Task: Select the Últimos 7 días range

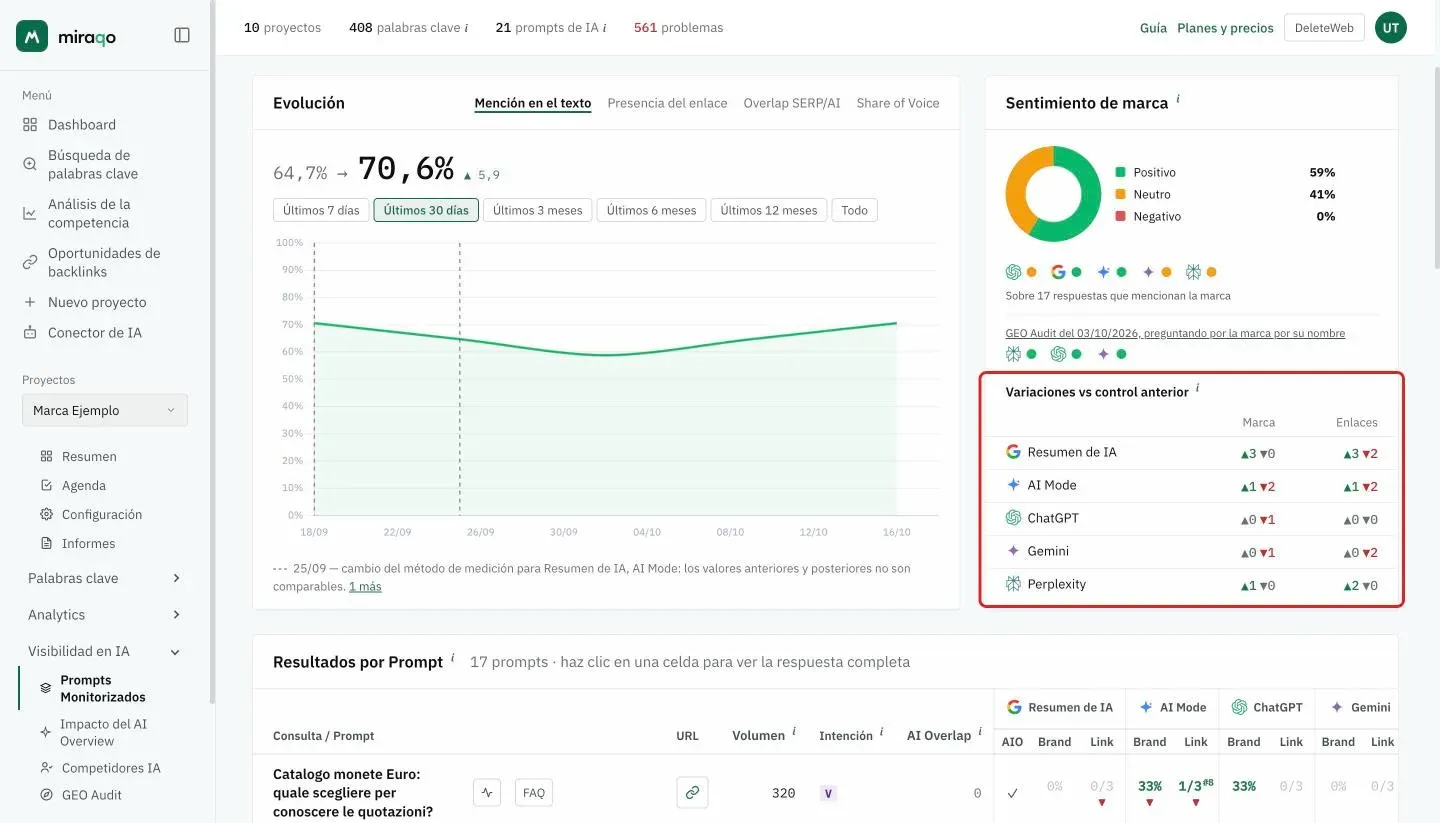Action: (321, 210)
